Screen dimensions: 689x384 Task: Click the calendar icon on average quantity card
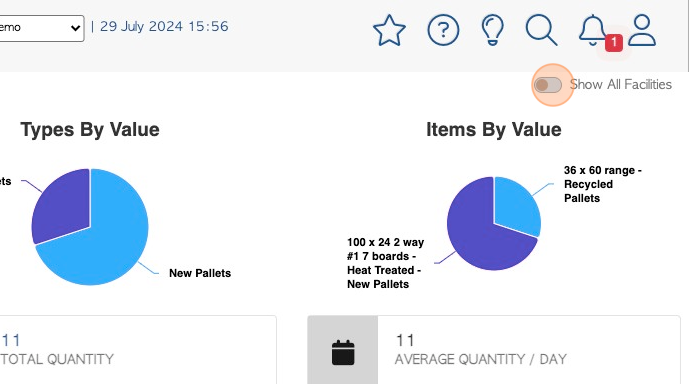(343, 352)
